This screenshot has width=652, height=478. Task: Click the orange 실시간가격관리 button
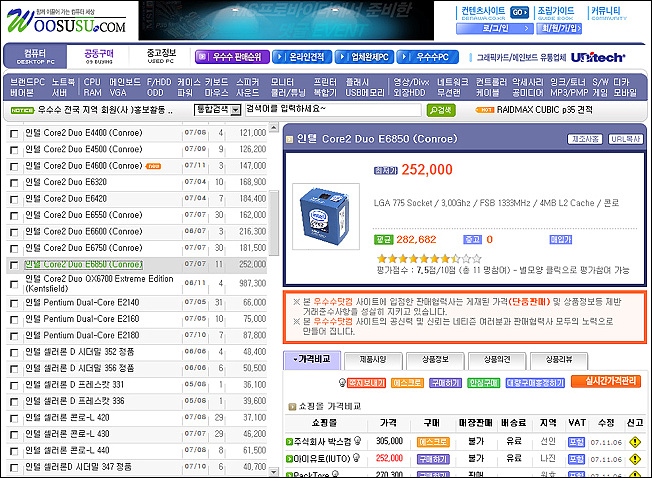[607, 382]
